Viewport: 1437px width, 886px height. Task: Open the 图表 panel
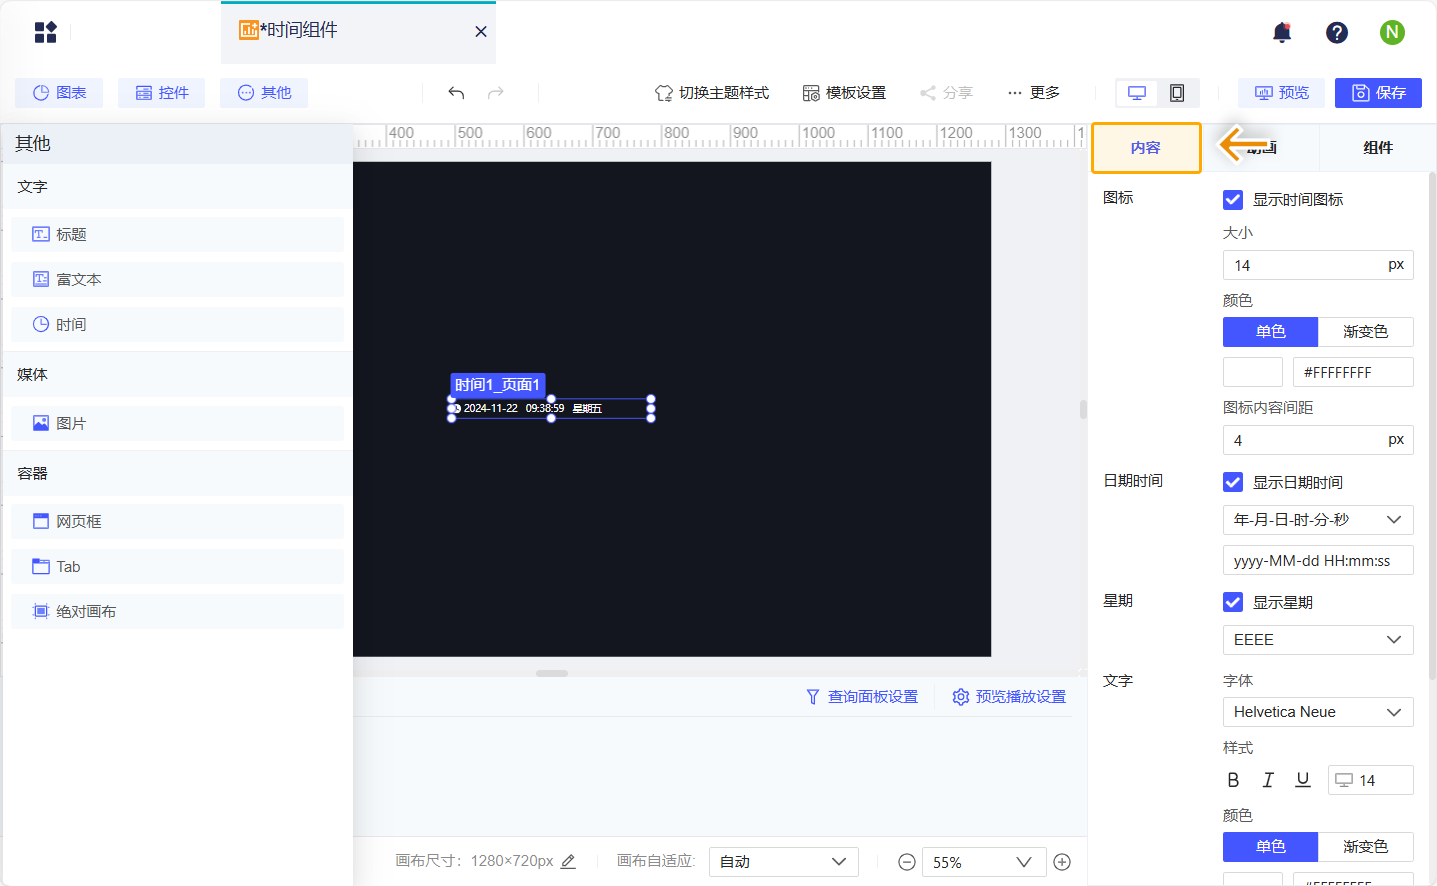tap(59, 93)
